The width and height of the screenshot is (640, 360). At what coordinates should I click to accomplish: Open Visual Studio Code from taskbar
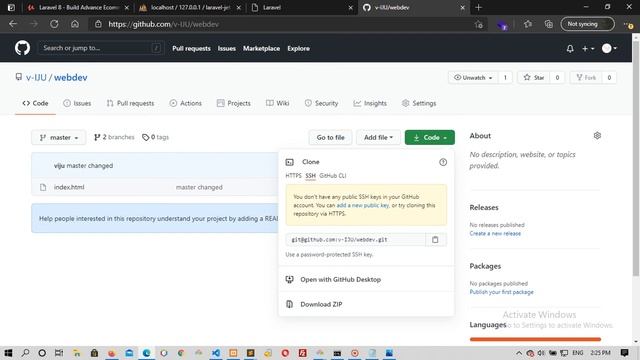tap(216, 353)
